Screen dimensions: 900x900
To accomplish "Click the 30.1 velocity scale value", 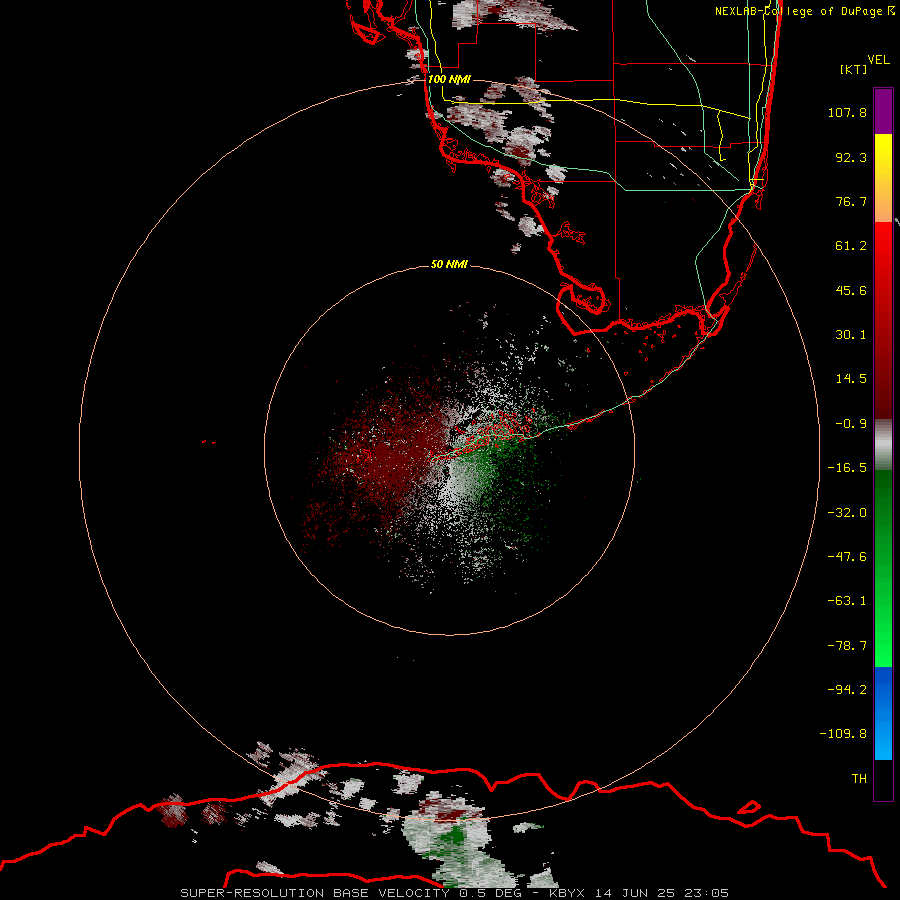I will click(851, 335).
